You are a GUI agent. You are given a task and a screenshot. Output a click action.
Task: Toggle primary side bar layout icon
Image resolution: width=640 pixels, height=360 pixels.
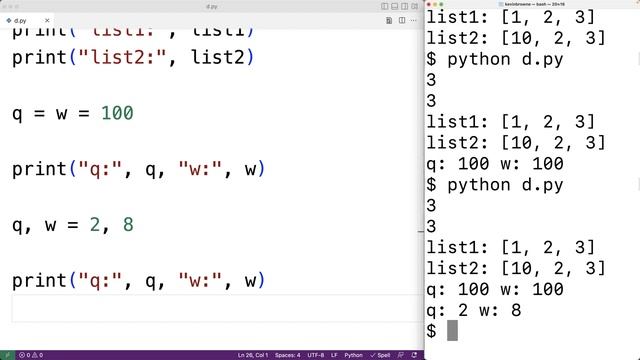click(384, 6)
